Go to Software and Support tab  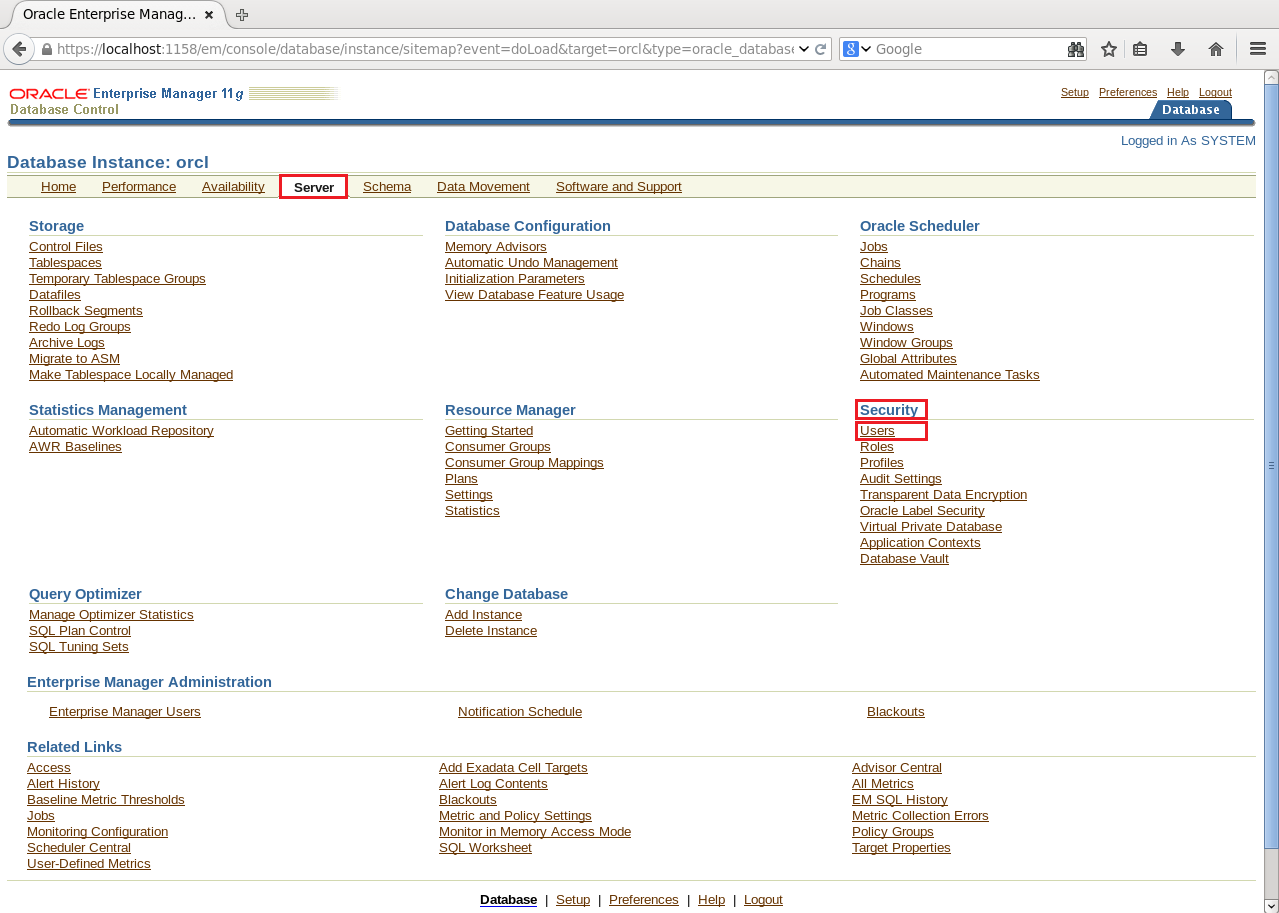(619, 187)
